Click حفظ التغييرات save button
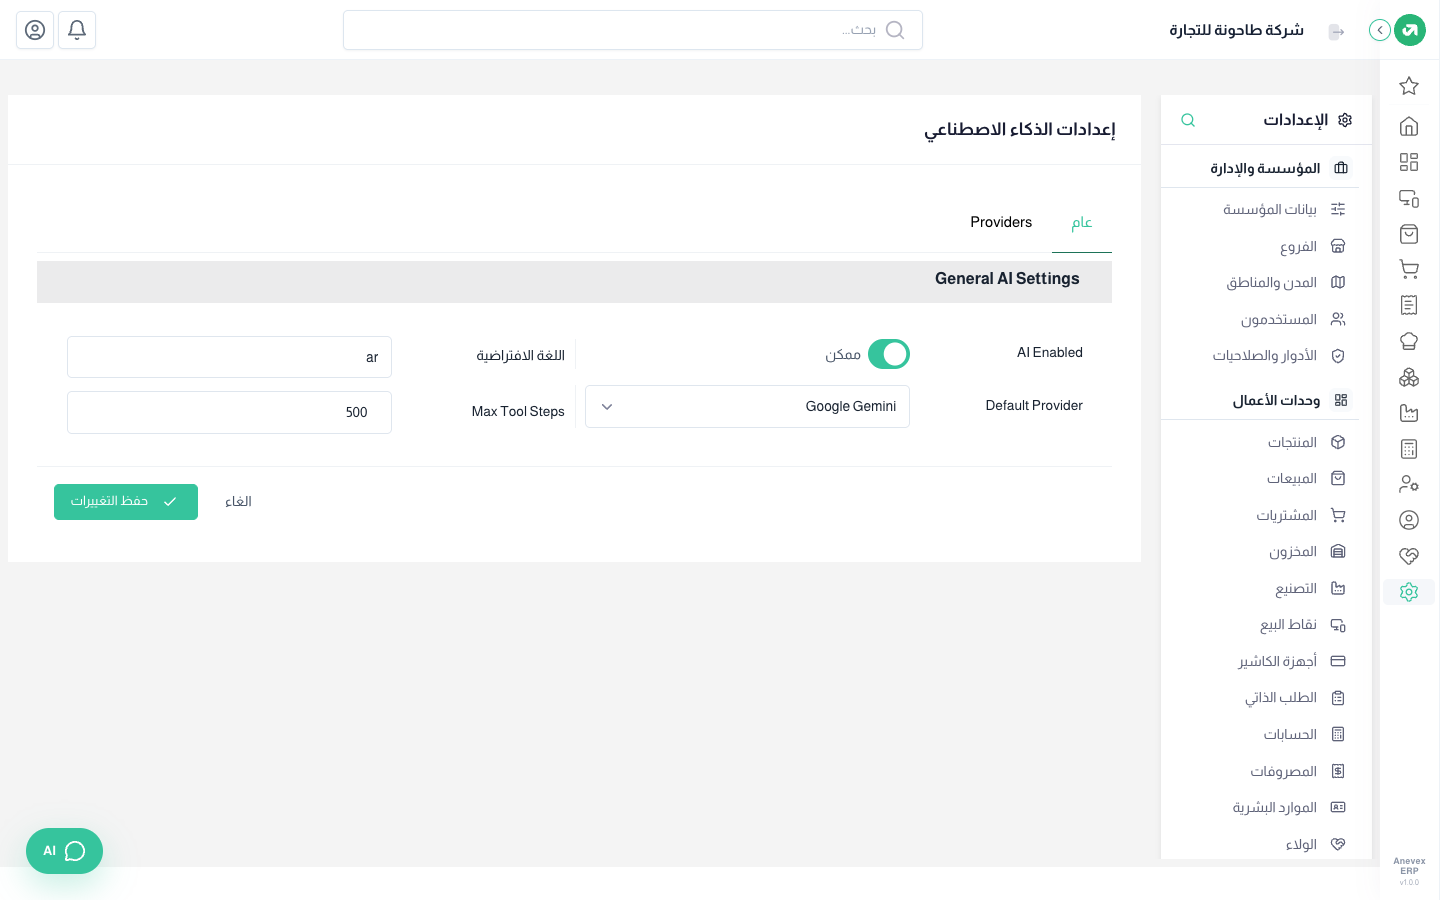1440x900 pixels. [x=126, y=502]
